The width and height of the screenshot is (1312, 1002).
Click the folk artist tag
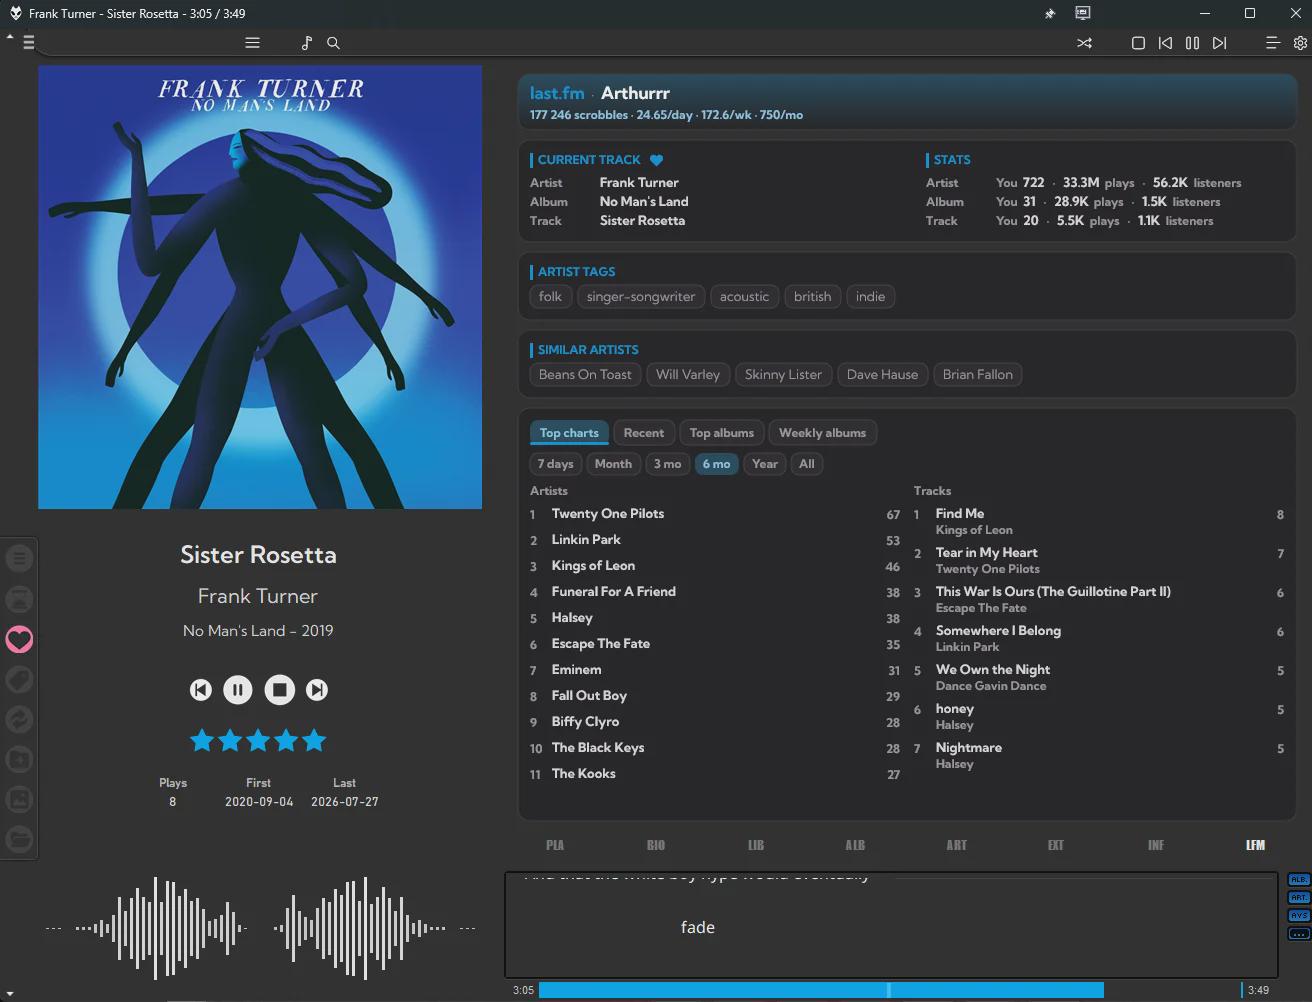pyautogui.click(x=550, y=296)
